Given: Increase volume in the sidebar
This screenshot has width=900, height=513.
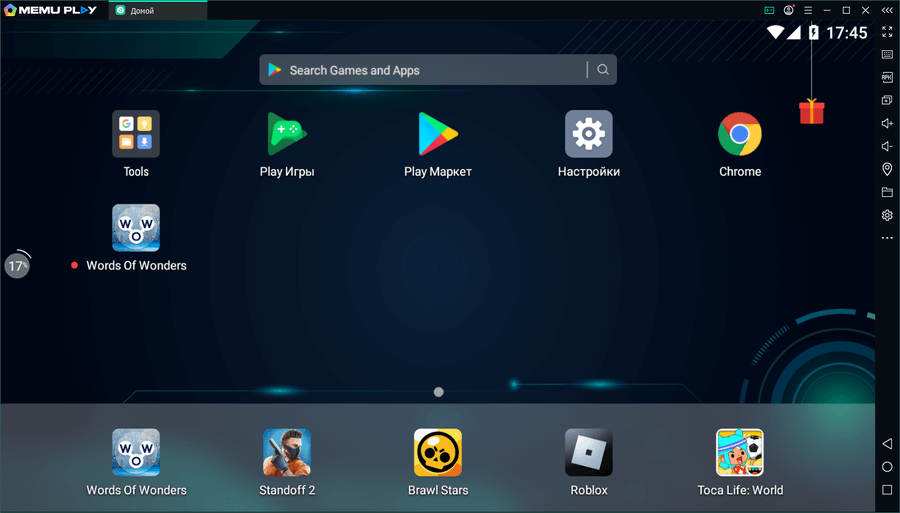Looking at the screenshot, I should tap(887, 123).
